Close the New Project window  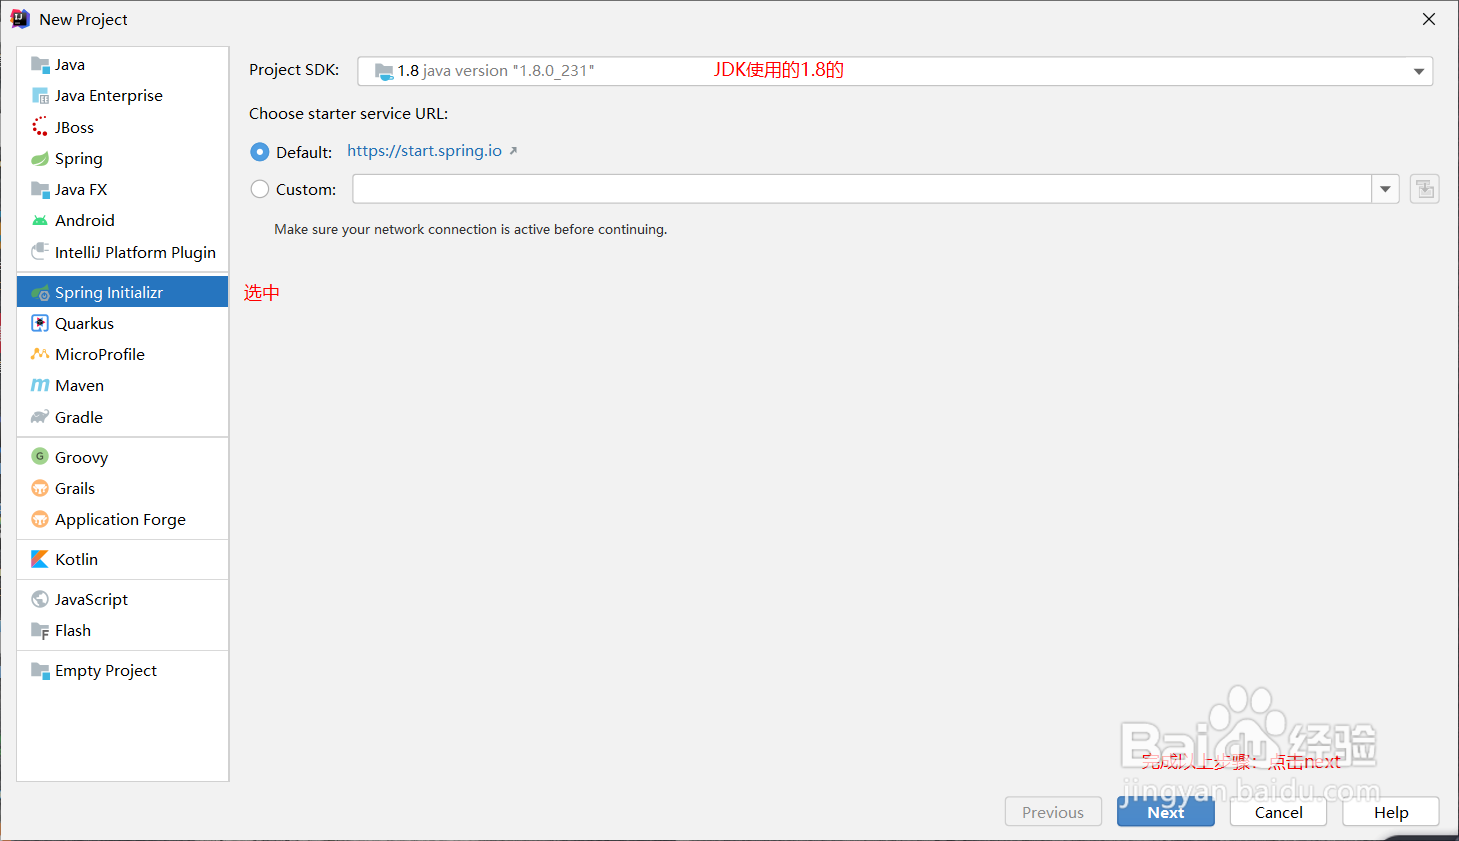pos(1429,19)
